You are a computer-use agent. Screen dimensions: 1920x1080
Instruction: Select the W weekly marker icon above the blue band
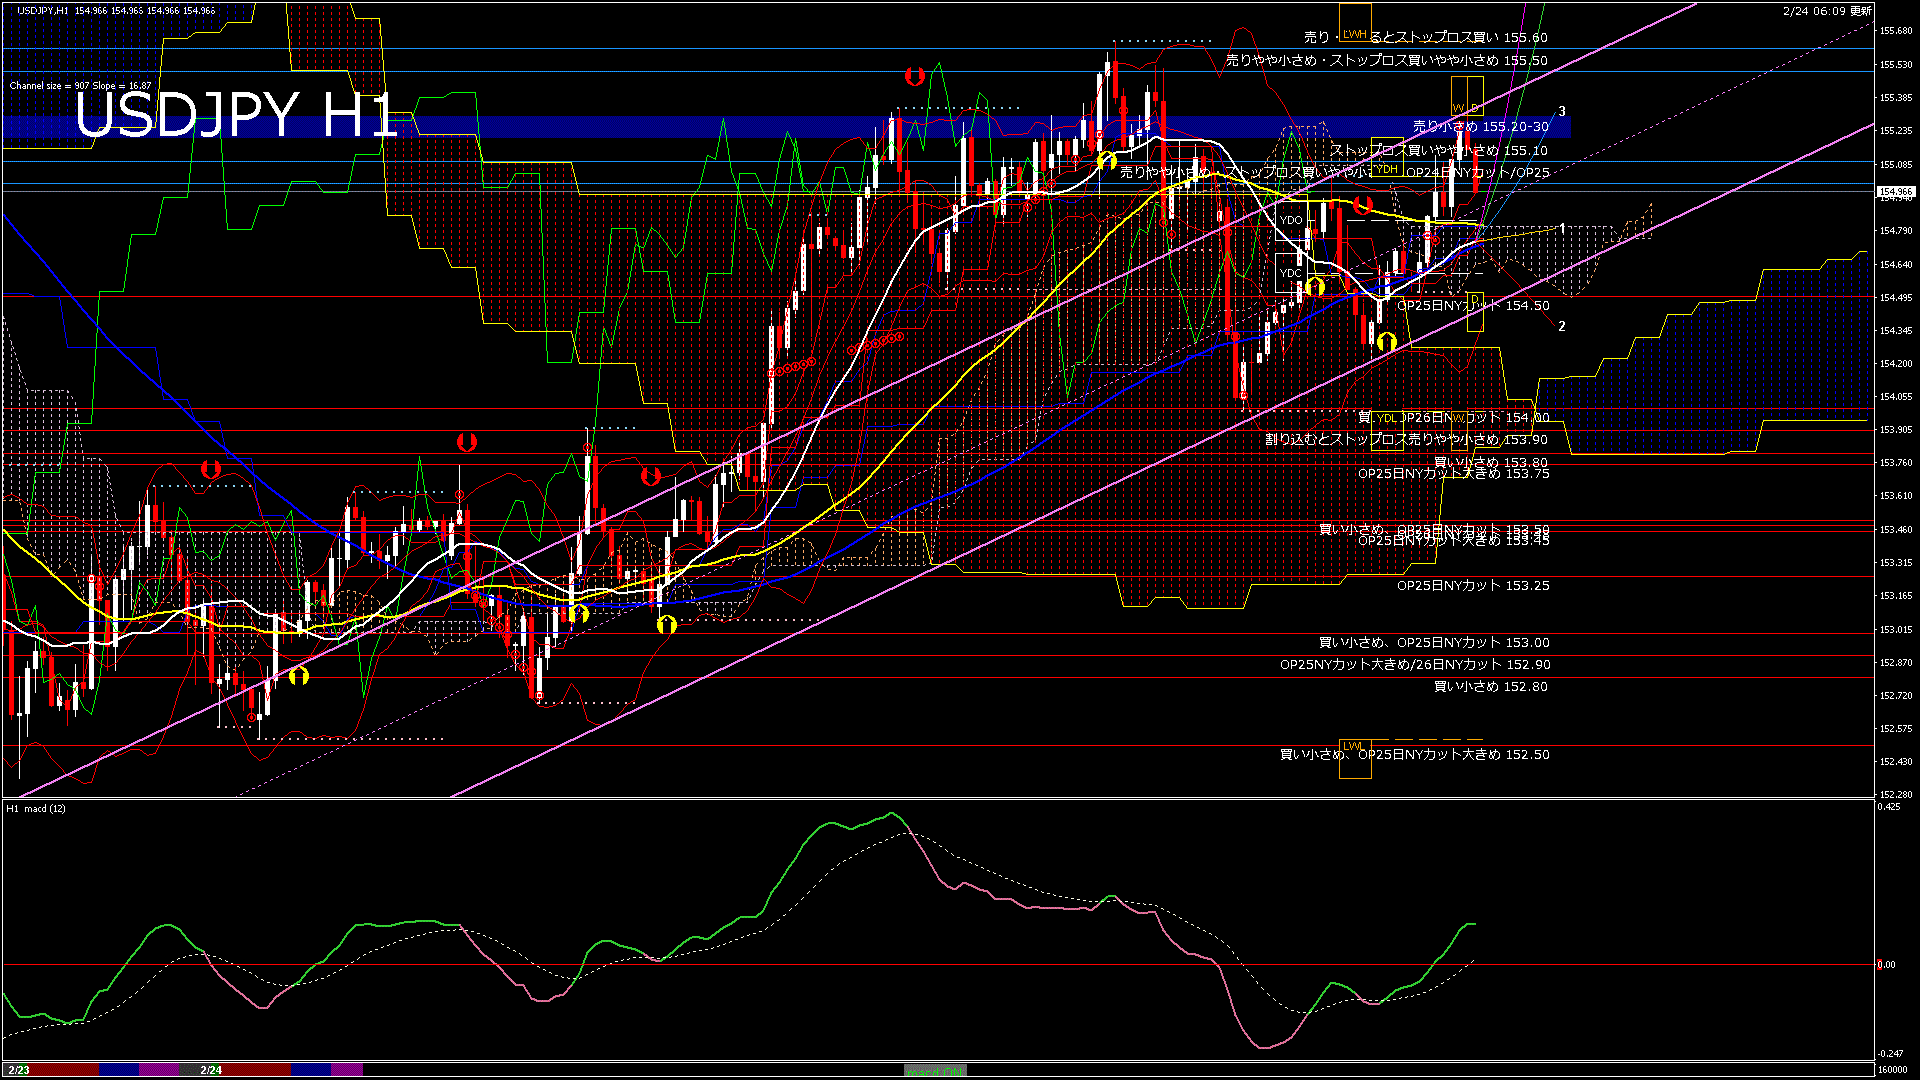point(1457,106)
